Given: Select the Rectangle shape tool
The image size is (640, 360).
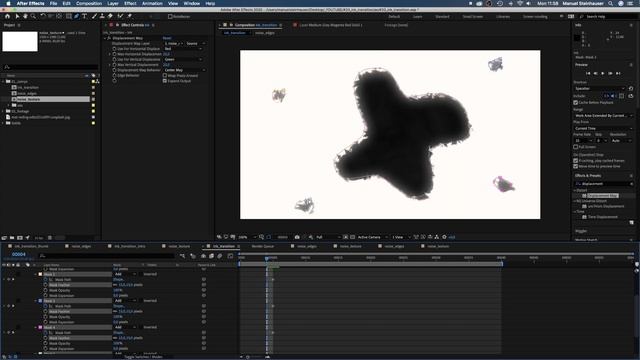Looking at the screenshot, I should tap(69, 16).
